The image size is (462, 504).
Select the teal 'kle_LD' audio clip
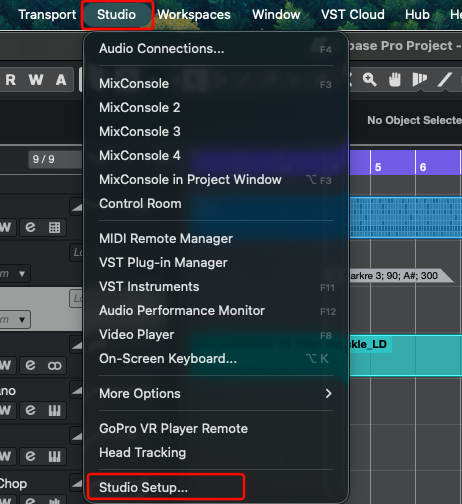pyautogui.click(x=405, y=355)
